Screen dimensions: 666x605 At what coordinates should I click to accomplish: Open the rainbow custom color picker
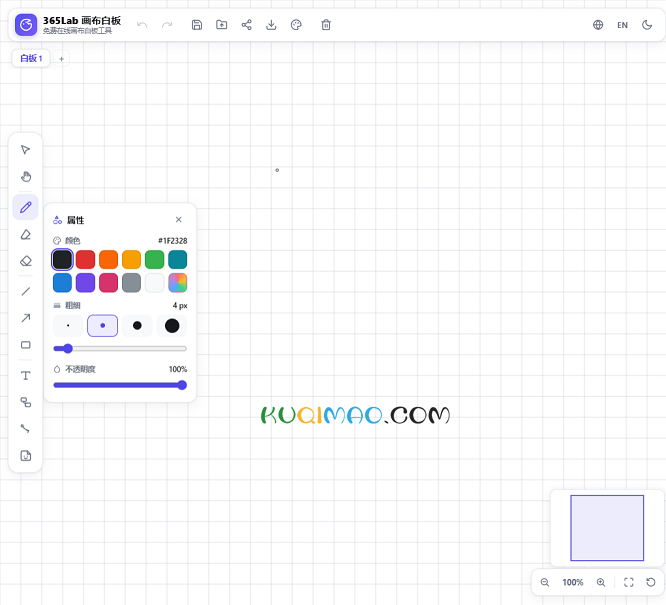[x=178, y=283]
